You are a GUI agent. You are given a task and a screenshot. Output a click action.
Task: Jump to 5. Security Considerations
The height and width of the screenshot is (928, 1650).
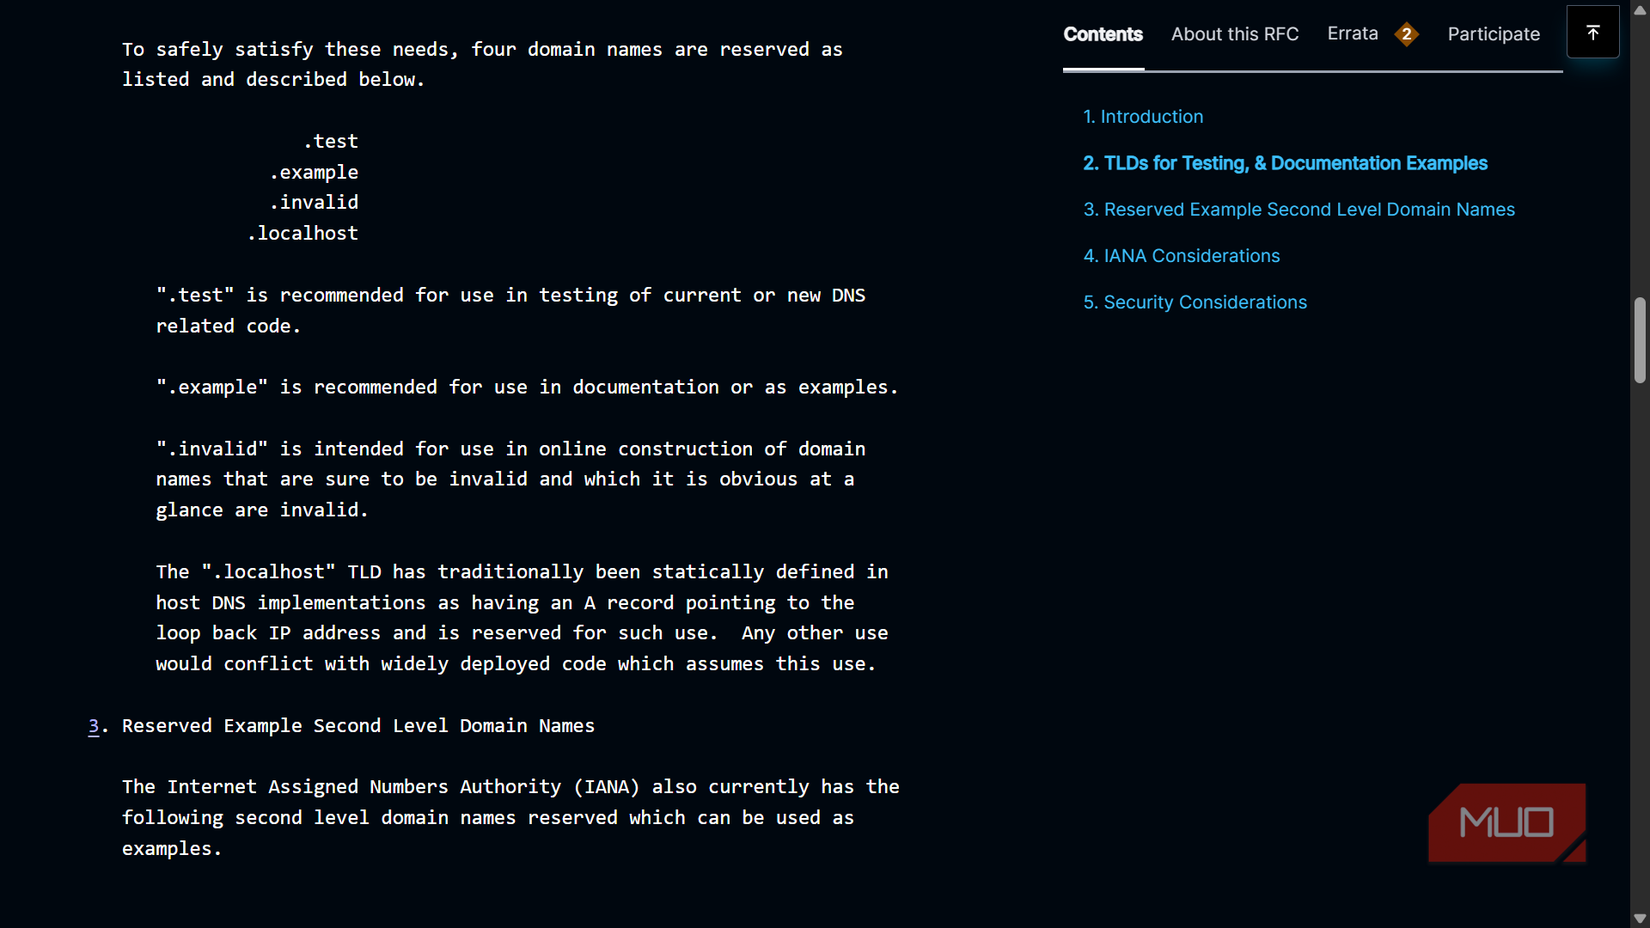click(x=1195, y=302)
